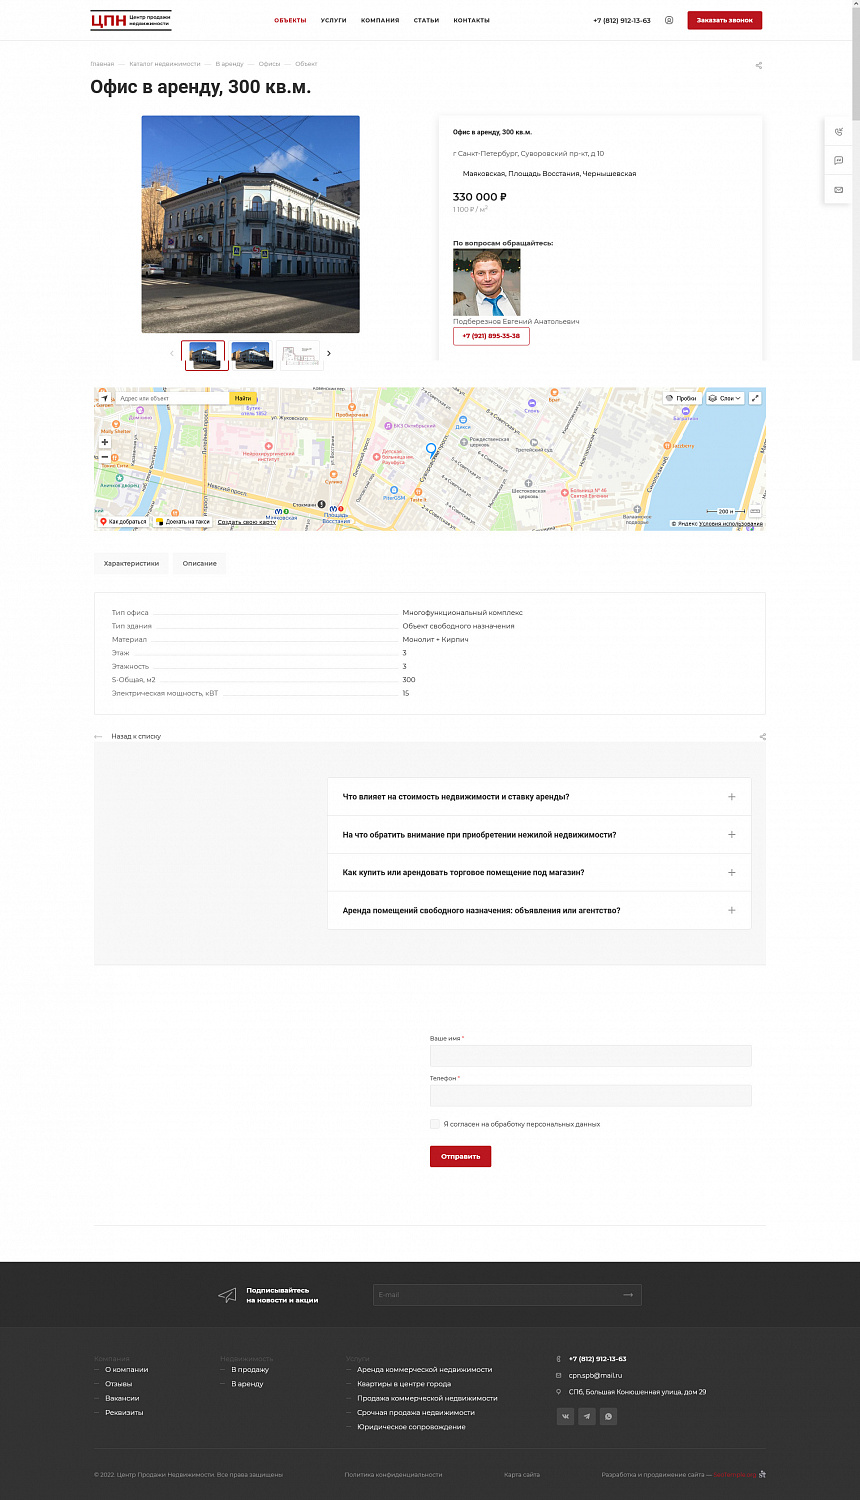
Task: Click share icon beside Назад к списку
Action: coord(762,737)
